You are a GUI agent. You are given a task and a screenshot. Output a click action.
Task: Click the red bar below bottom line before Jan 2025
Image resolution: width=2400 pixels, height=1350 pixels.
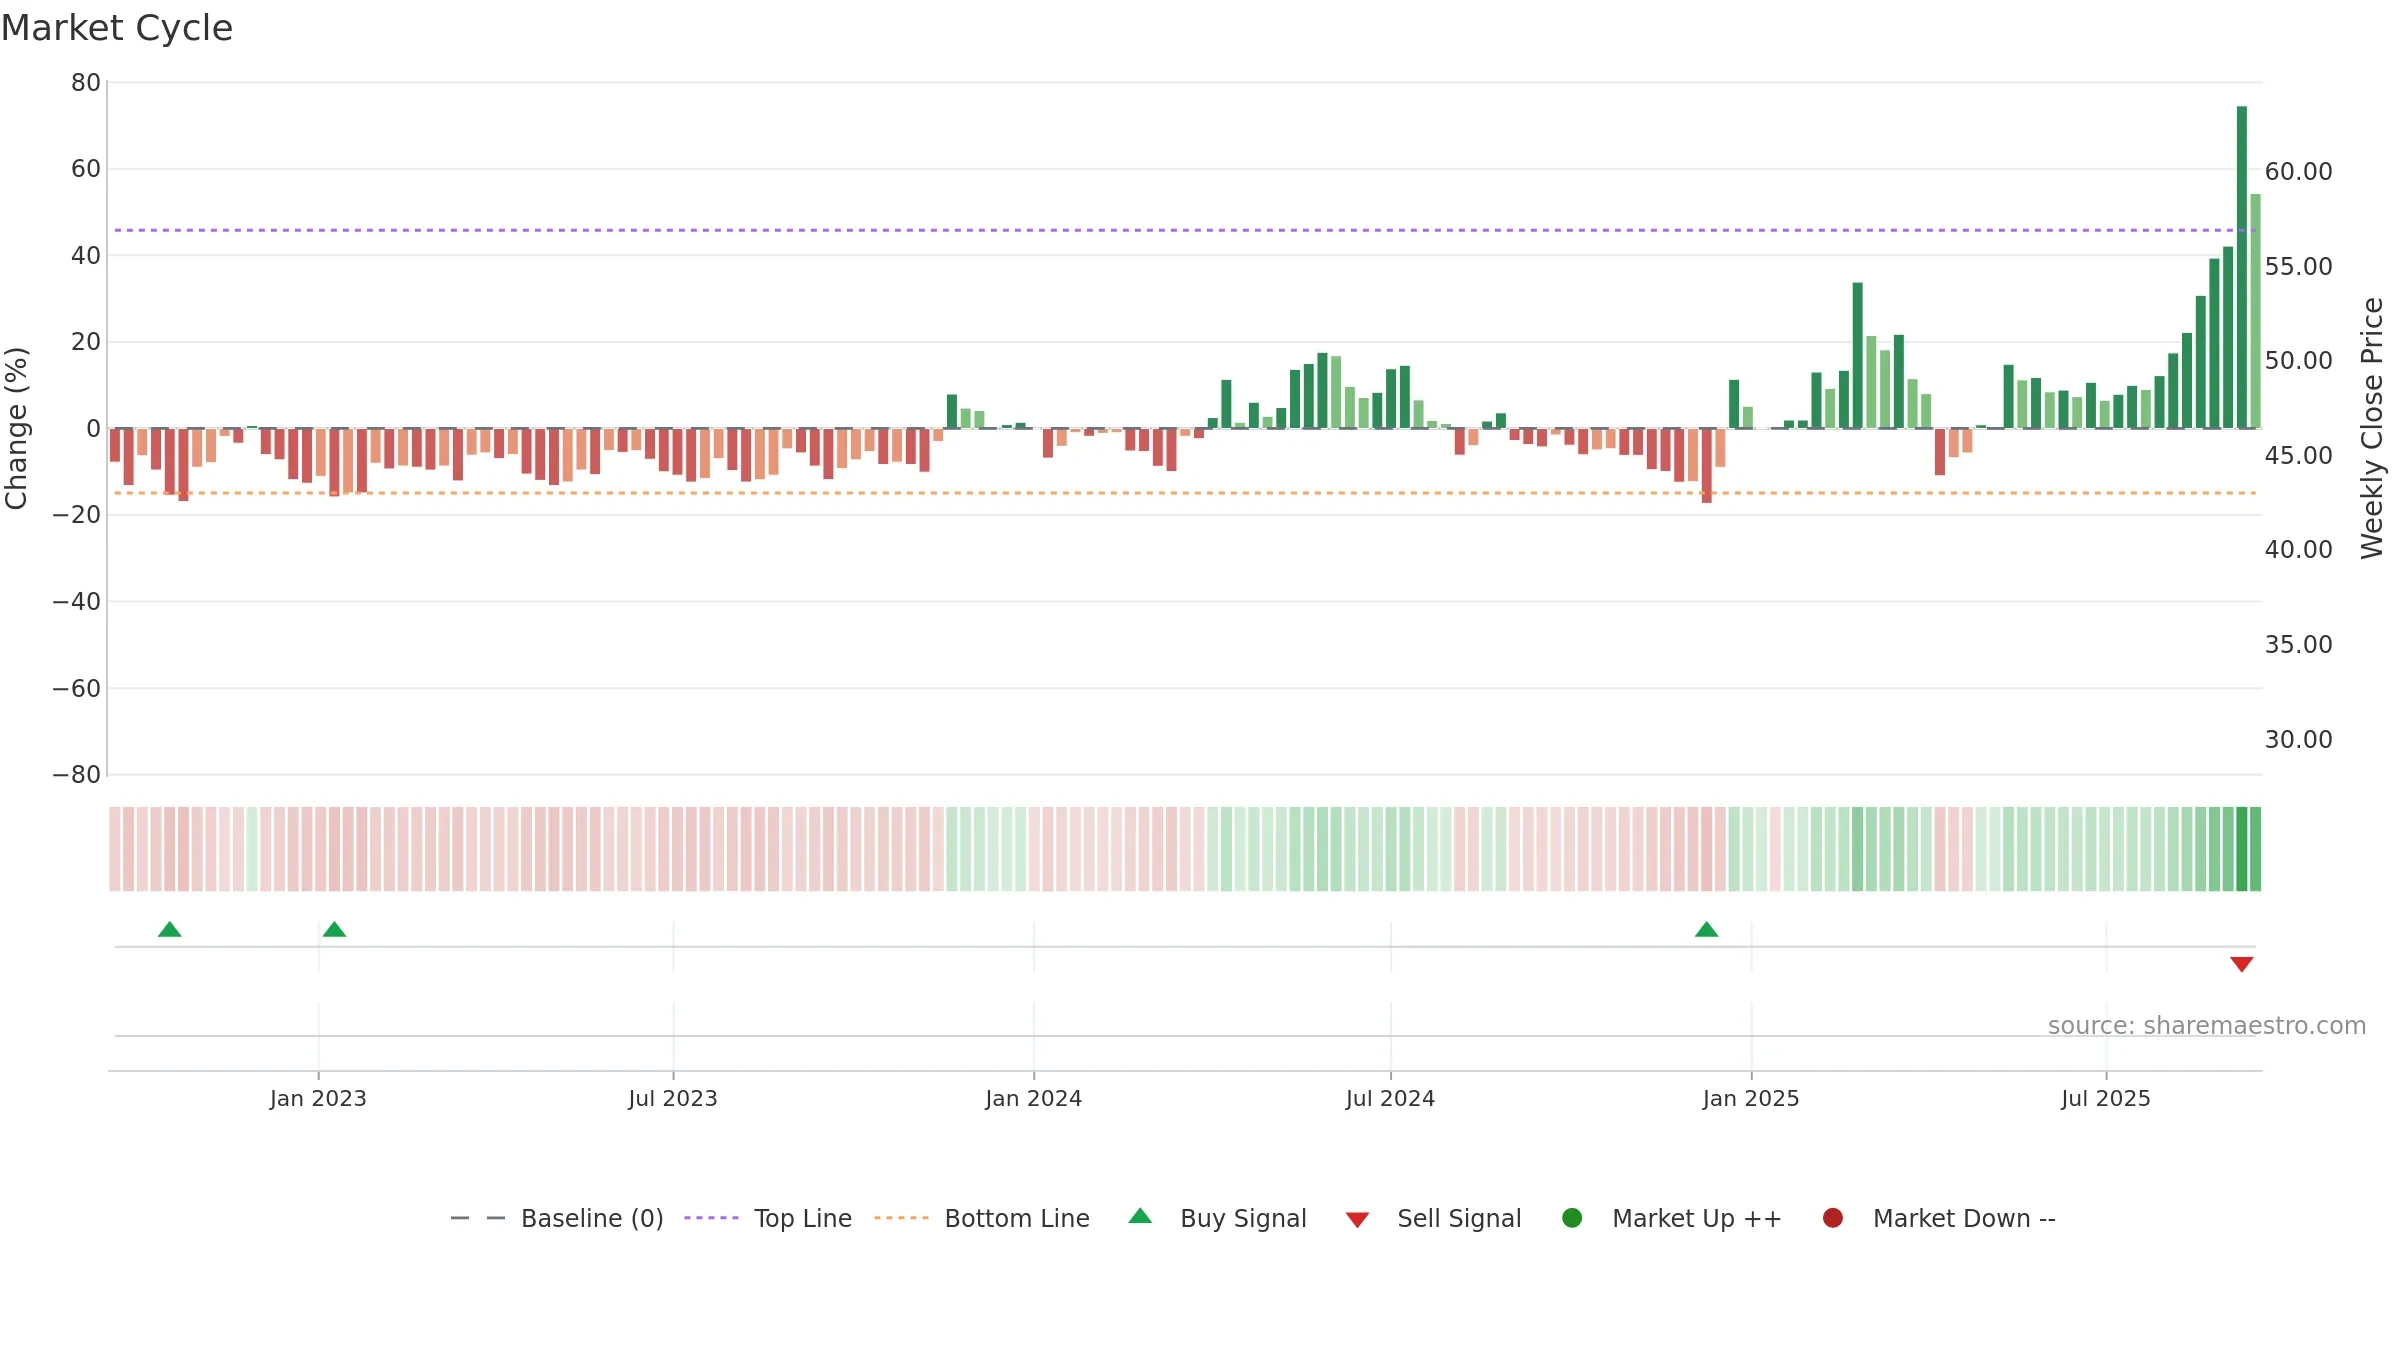1707,466
